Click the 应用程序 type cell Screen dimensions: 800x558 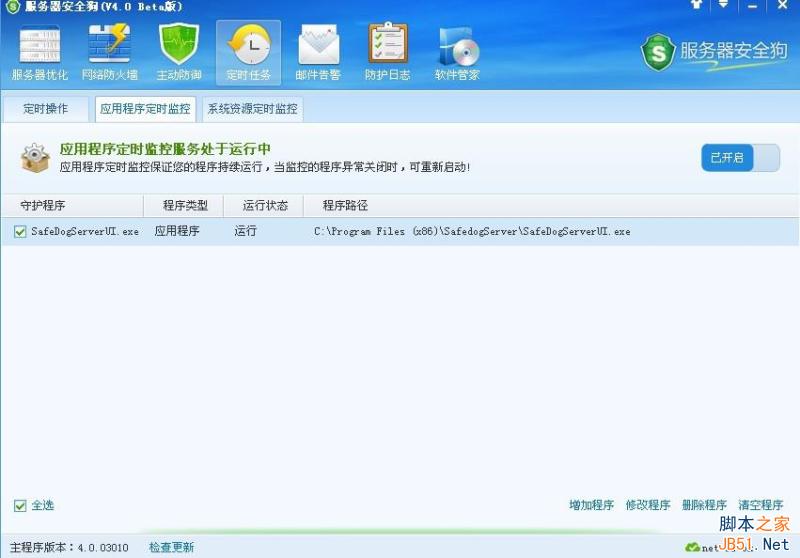(177, 231)
